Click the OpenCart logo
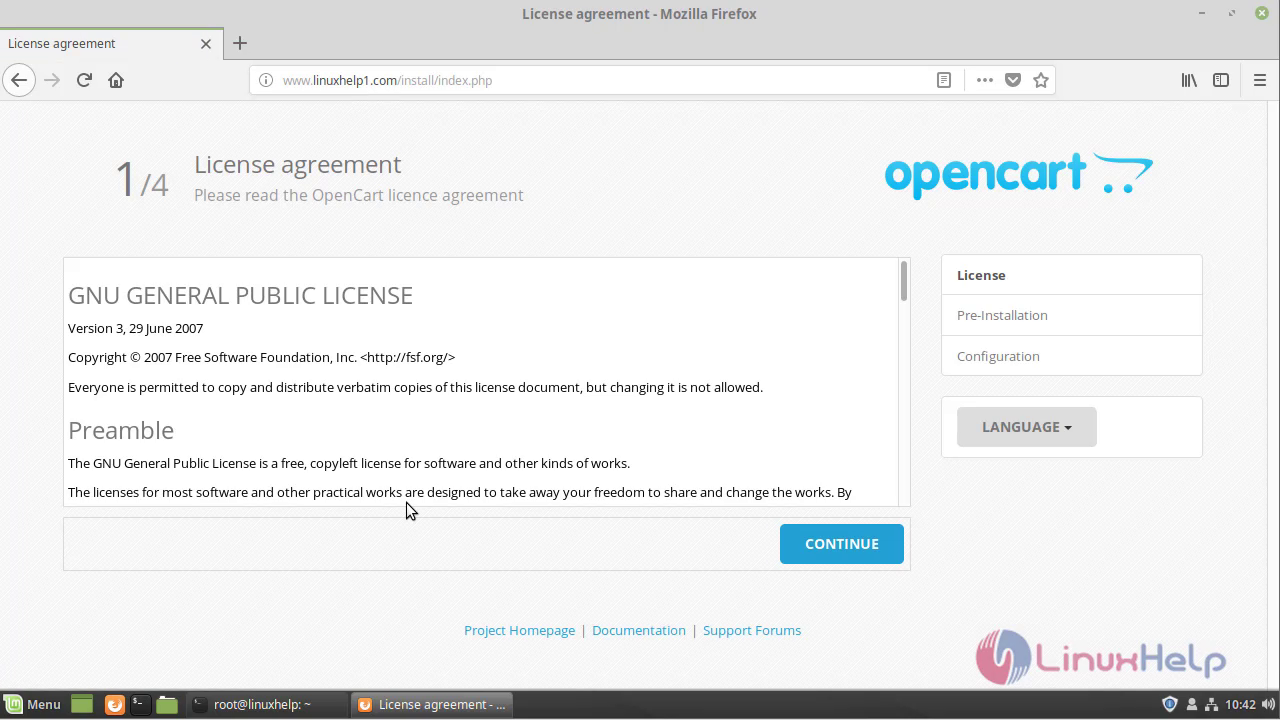This screenshot has width=1280, height=720. pyautogui.click(x=1018, y=175)
